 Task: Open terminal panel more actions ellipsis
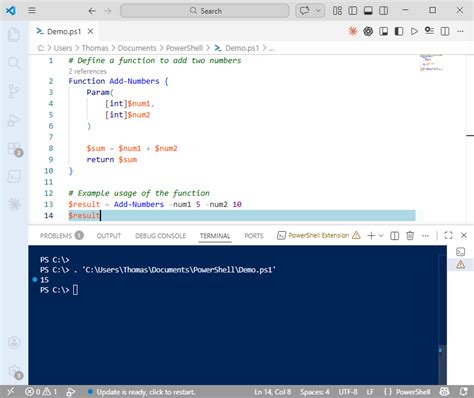[425, 236]
